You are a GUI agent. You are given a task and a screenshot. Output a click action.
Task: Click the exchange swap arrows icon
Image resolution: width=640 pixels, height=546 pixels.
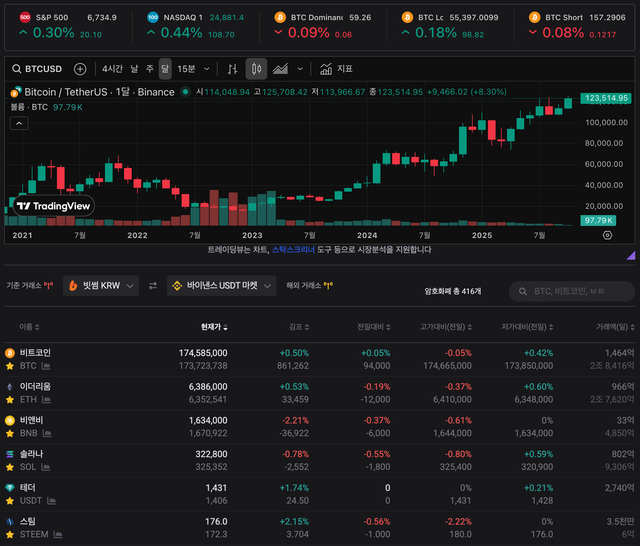click(x=153, y=286)
